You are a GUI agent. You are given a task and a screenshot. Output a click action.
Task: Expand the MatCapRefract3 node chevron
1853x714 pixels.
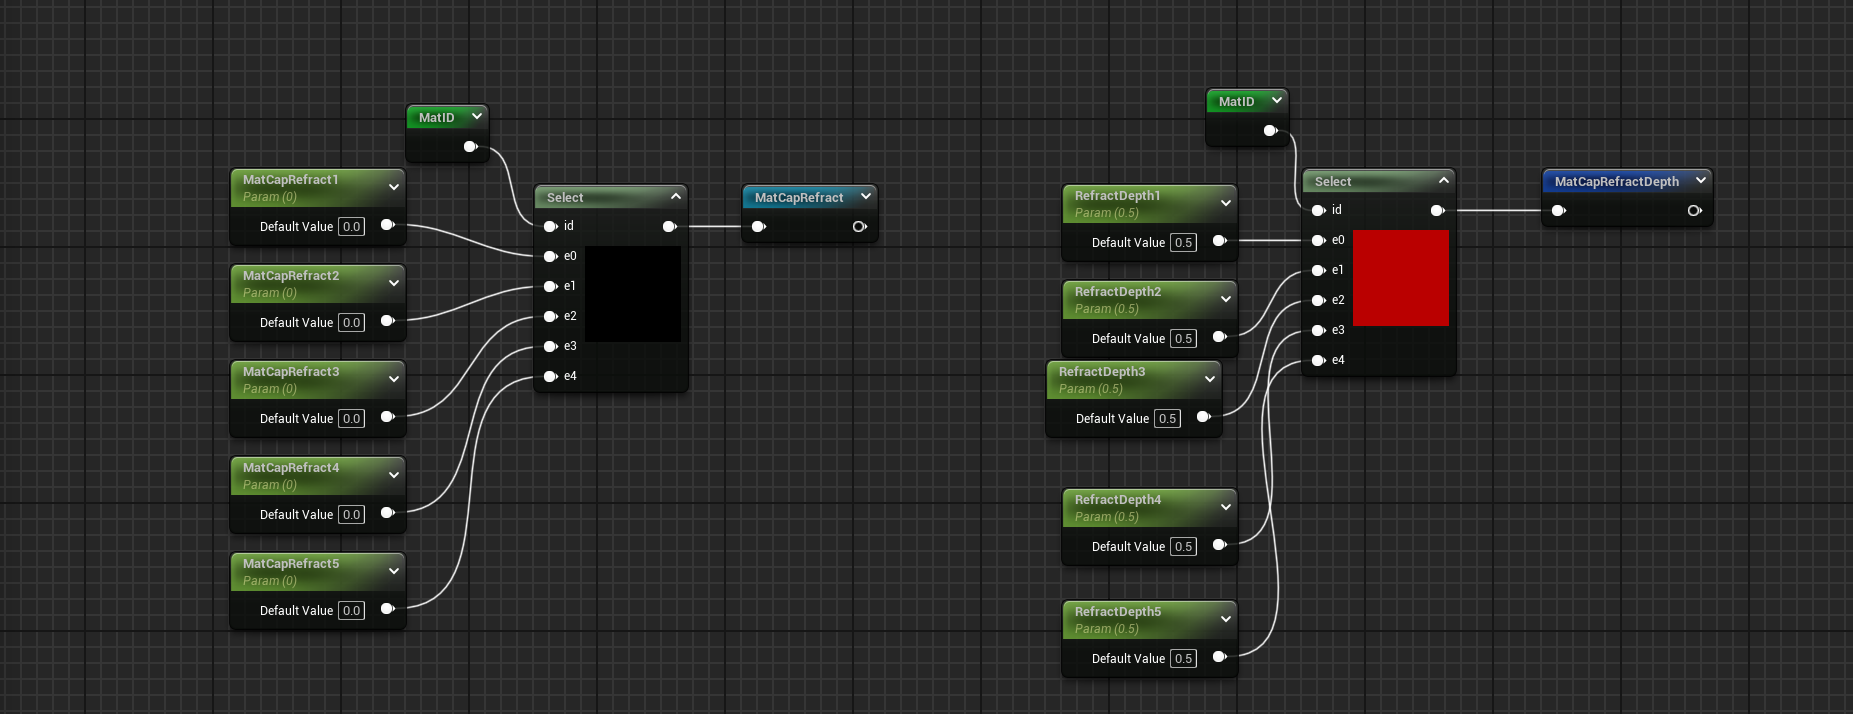point(394,380)
